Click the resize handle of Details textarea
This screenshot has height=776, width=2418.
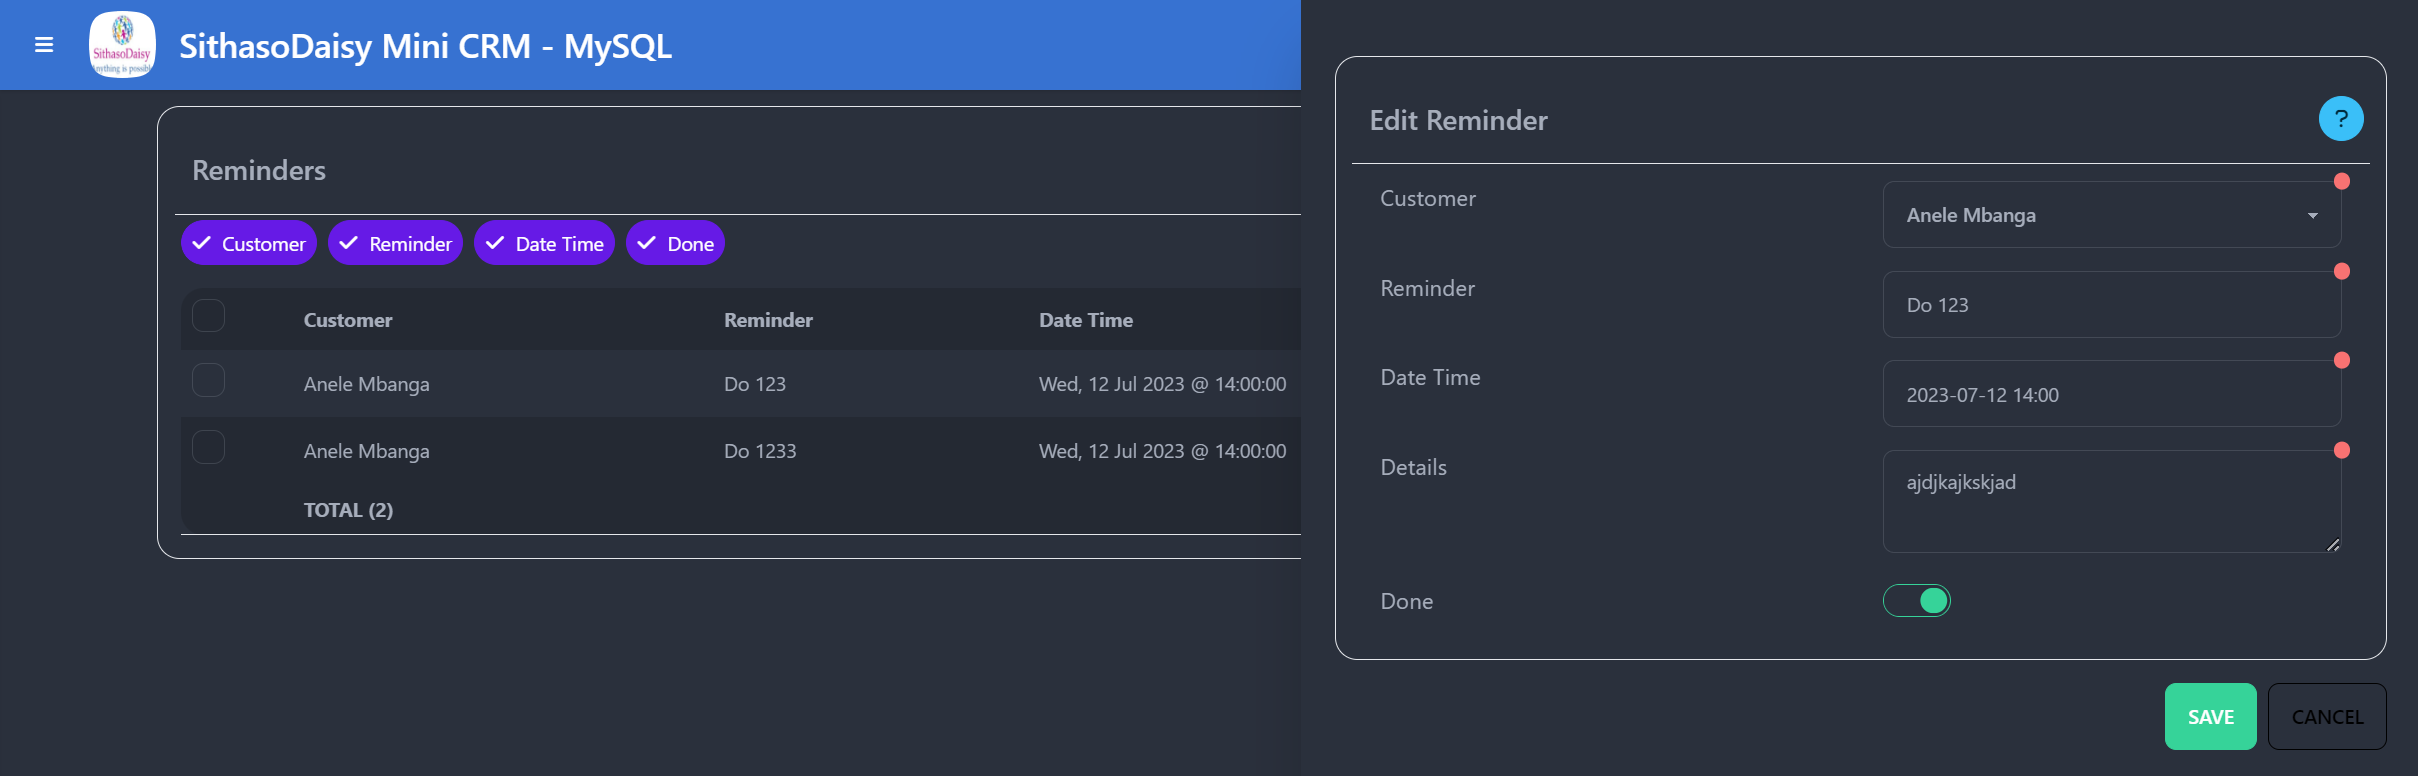click(x=2332, y=544)
